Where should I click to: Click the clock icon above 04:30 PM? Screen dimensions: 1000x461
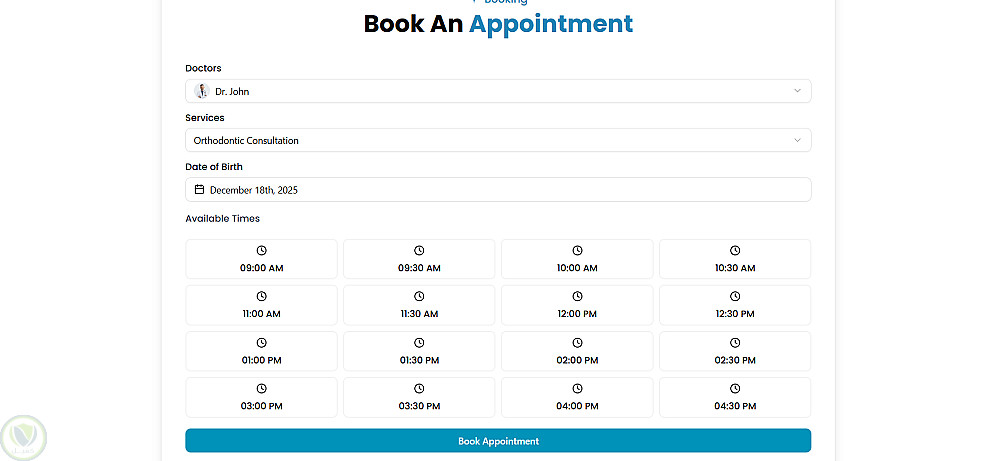[735, 388]
